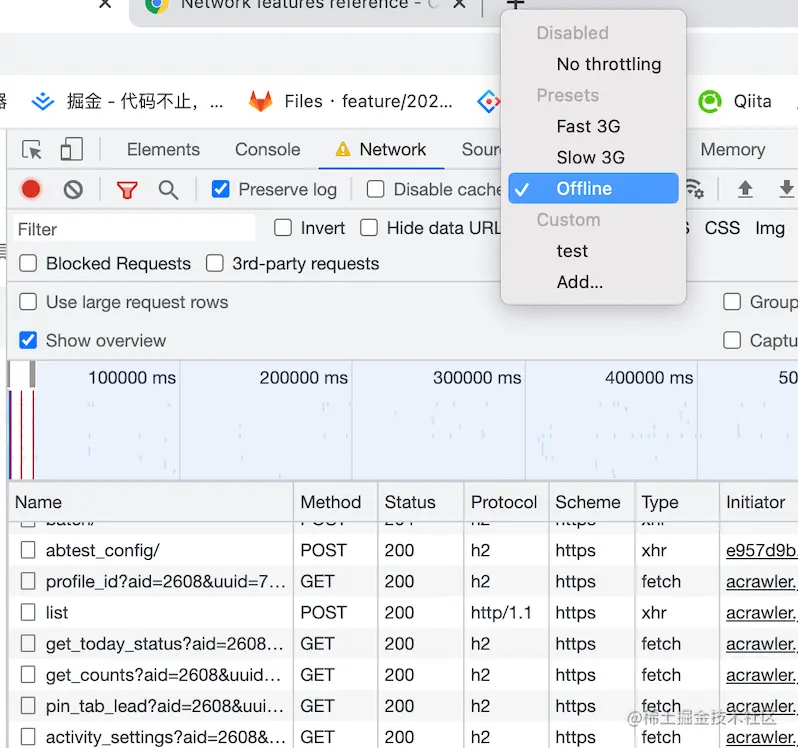The width and height of the screenshot is (798, 748).
Task: Check the Invert filter checkbox
Action: (282, 227)
